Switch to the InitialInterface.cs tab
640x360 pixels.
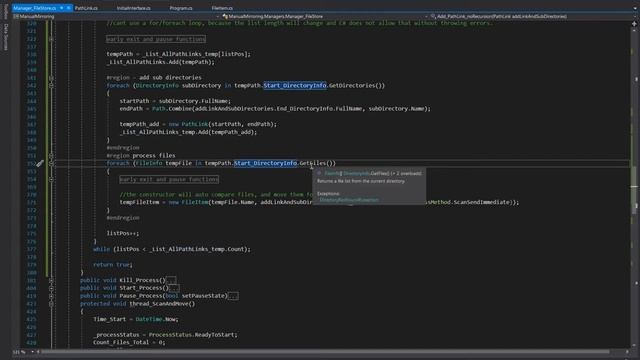pyautogui.click(x=133, y=8)
